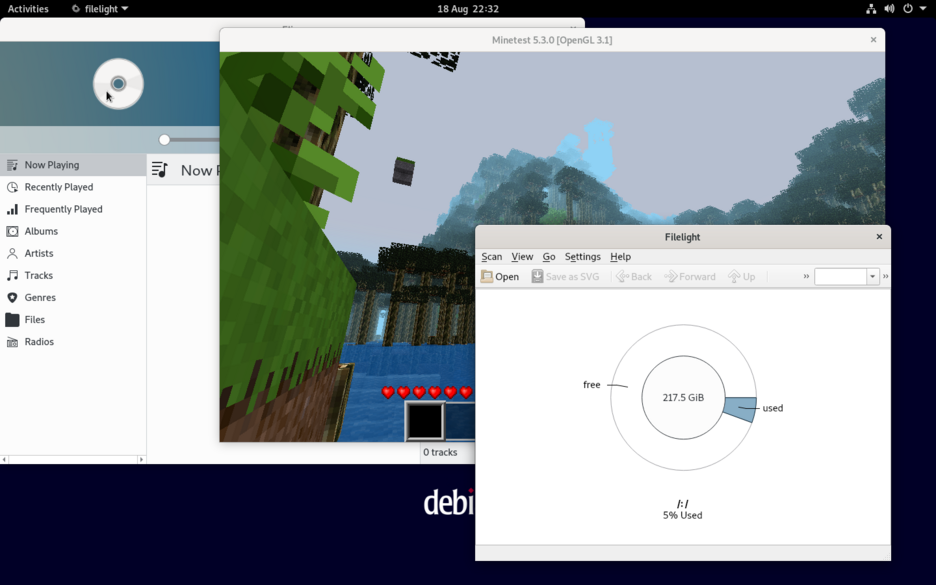Screen dimensions: 936x585
Task: Click the "/: /" path label below chart
Action: pyautogui.click(x=682, y=504)
